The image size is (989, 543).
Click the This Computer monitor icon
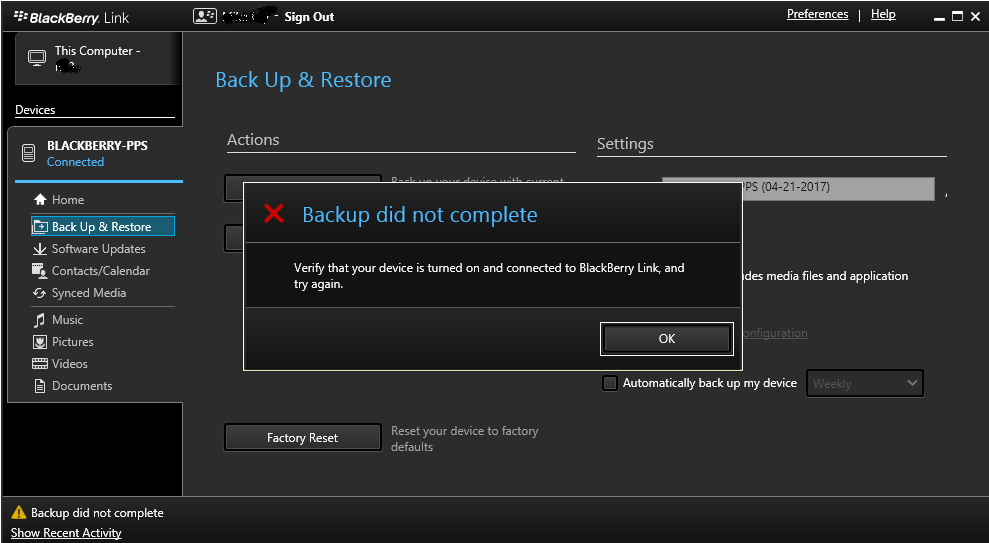tap(36, 58)
